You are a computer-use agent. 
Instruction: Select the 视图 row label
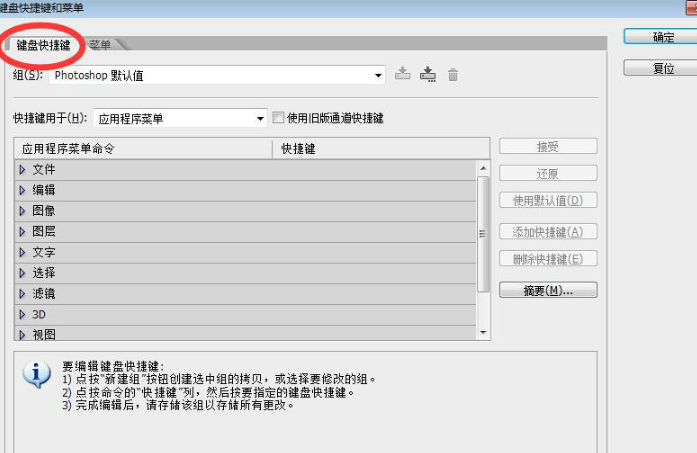pos(44,334)
